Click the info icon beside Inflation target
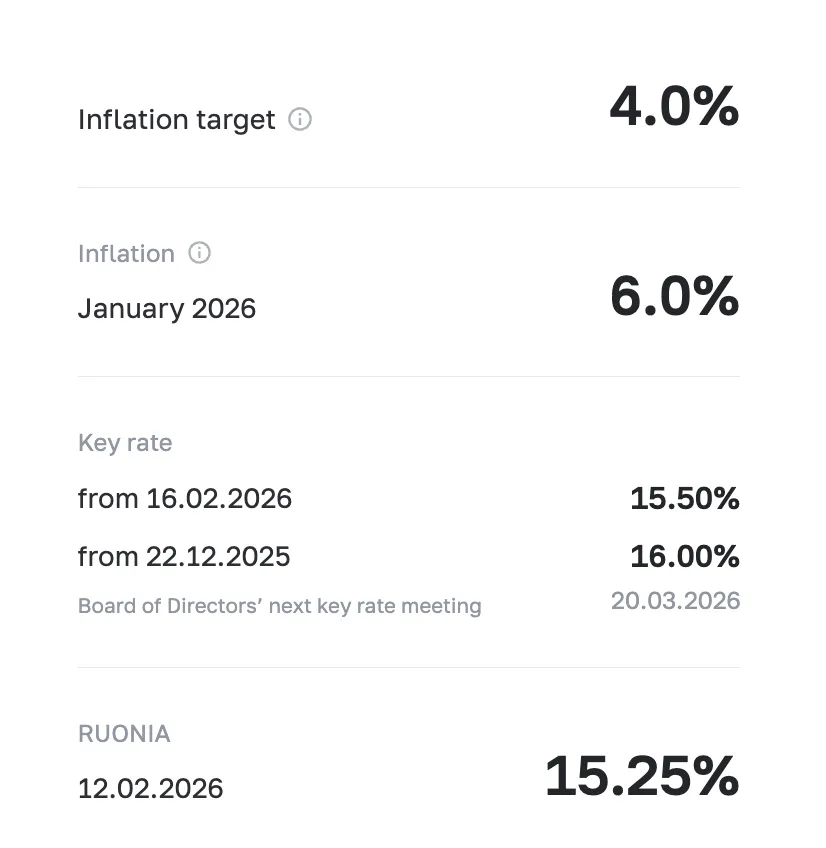 tap(300, 120)
